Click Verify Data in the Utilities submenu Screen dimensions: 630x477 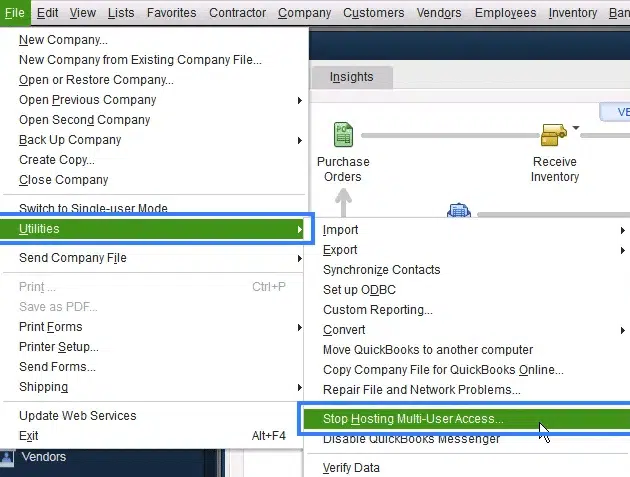tap(351, 467)
